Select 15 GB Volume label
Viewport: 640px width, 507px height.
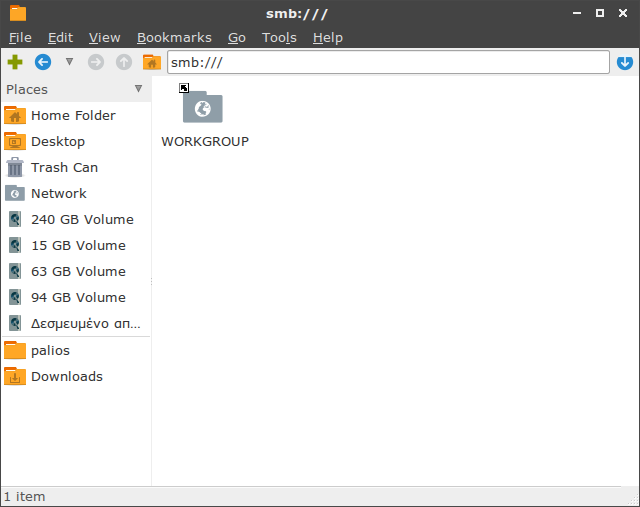(78, 245)
